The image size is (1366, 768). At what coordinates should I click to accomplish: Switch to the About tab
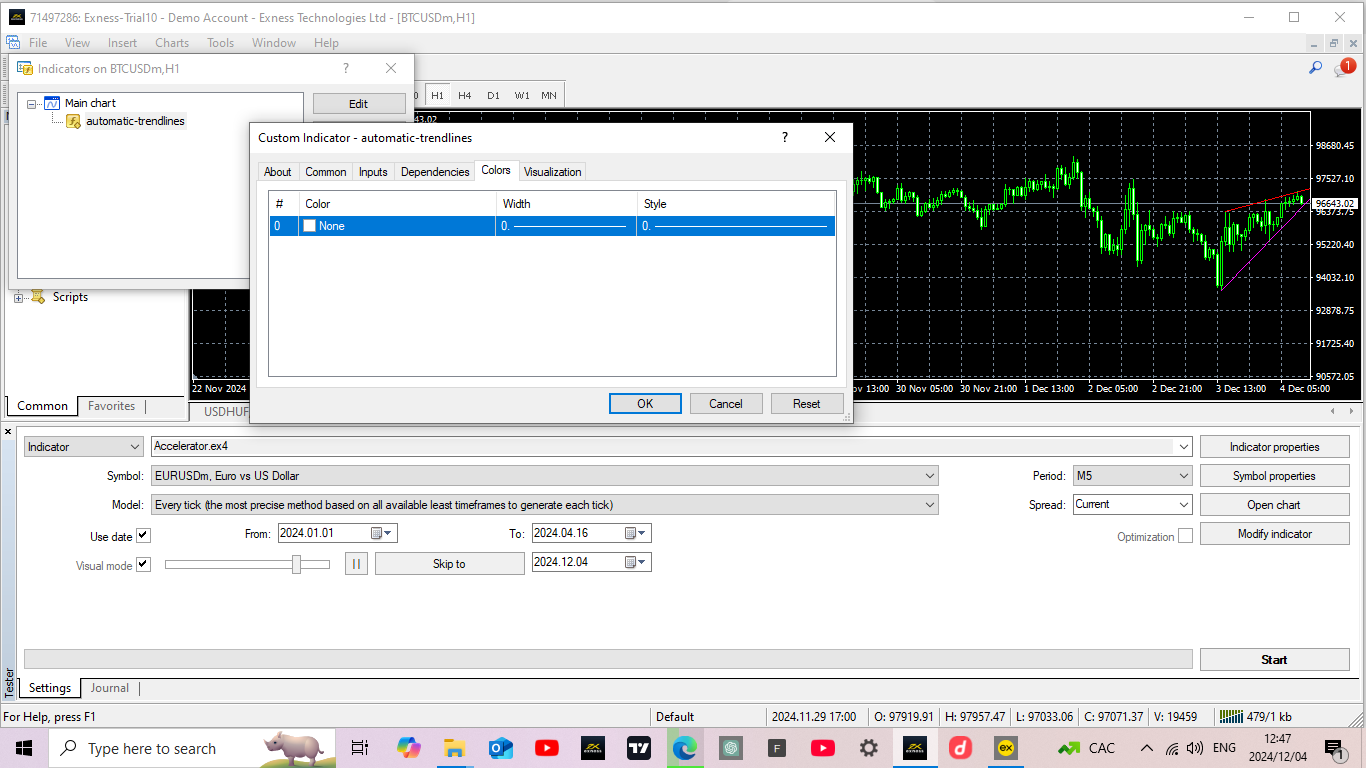pos(278,172)
